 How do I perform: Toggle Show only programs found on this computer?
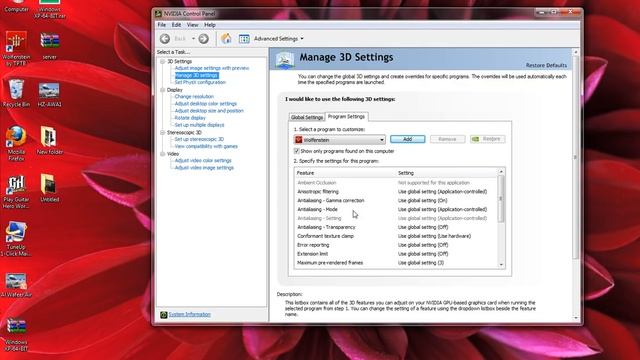coord(297,151)
